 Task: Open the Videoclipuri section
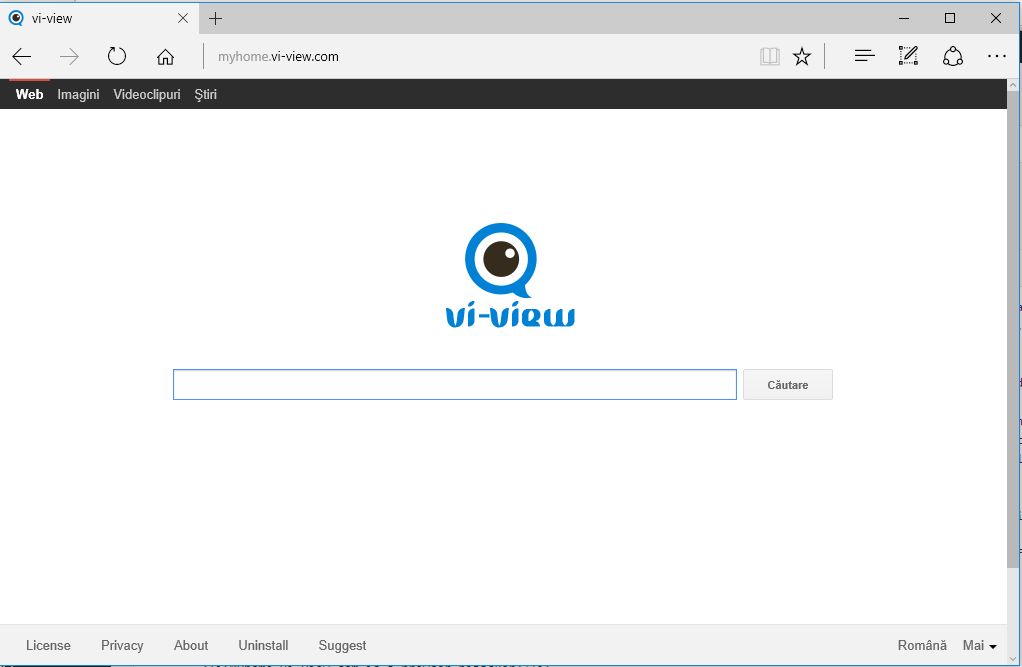146,94
